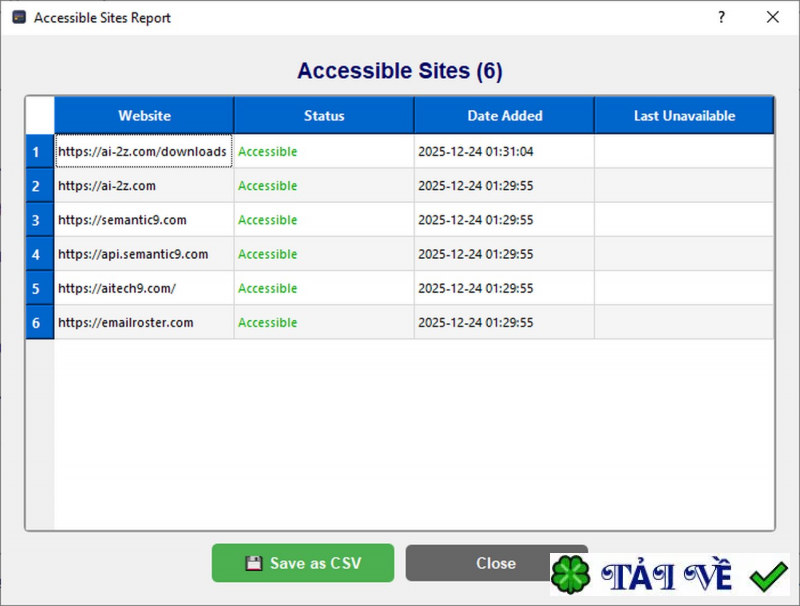
Task: Click the Last Unavailable column header
Action: (684, 115)
